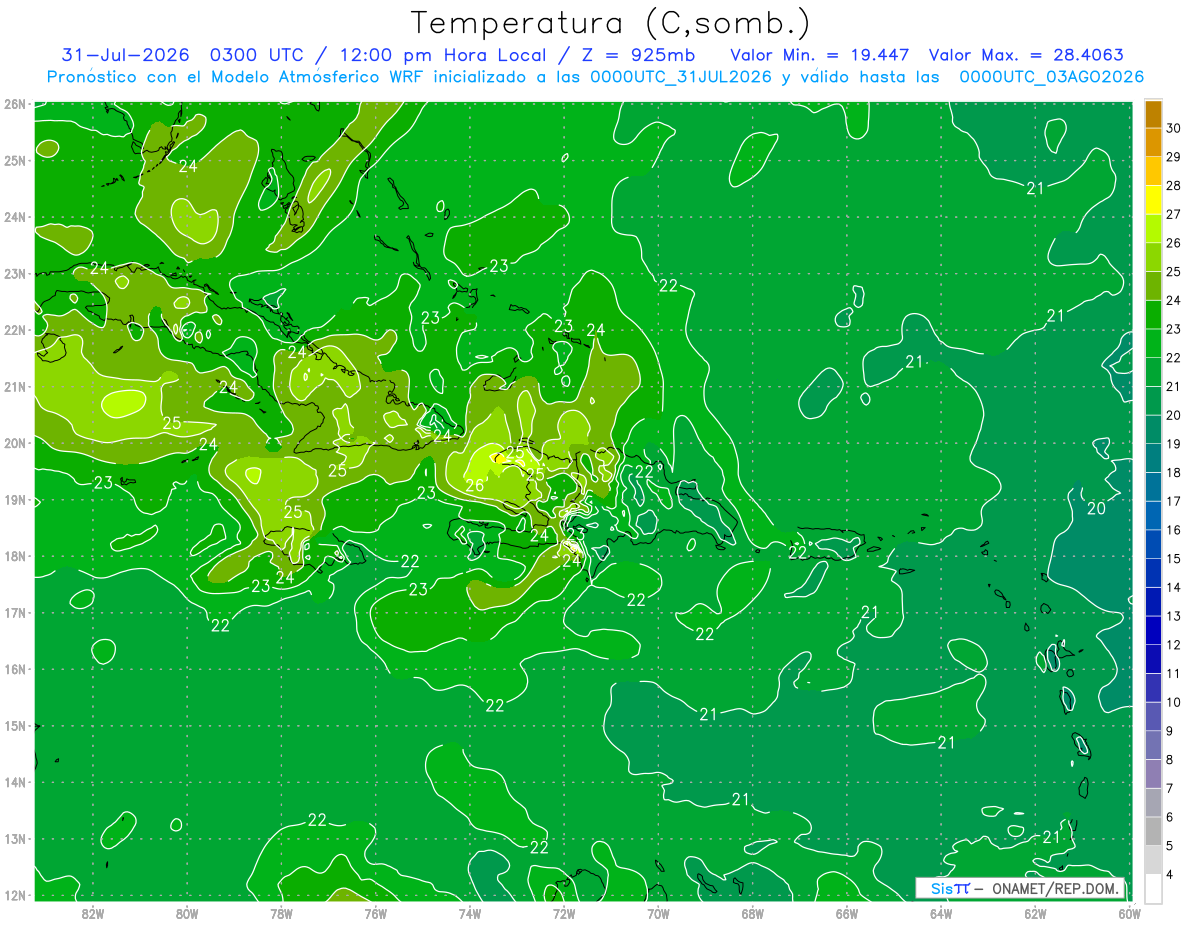Click the '66W' longitude axis label
The height and width of the screenshot is (927, 1200).
tap(846, 912)
